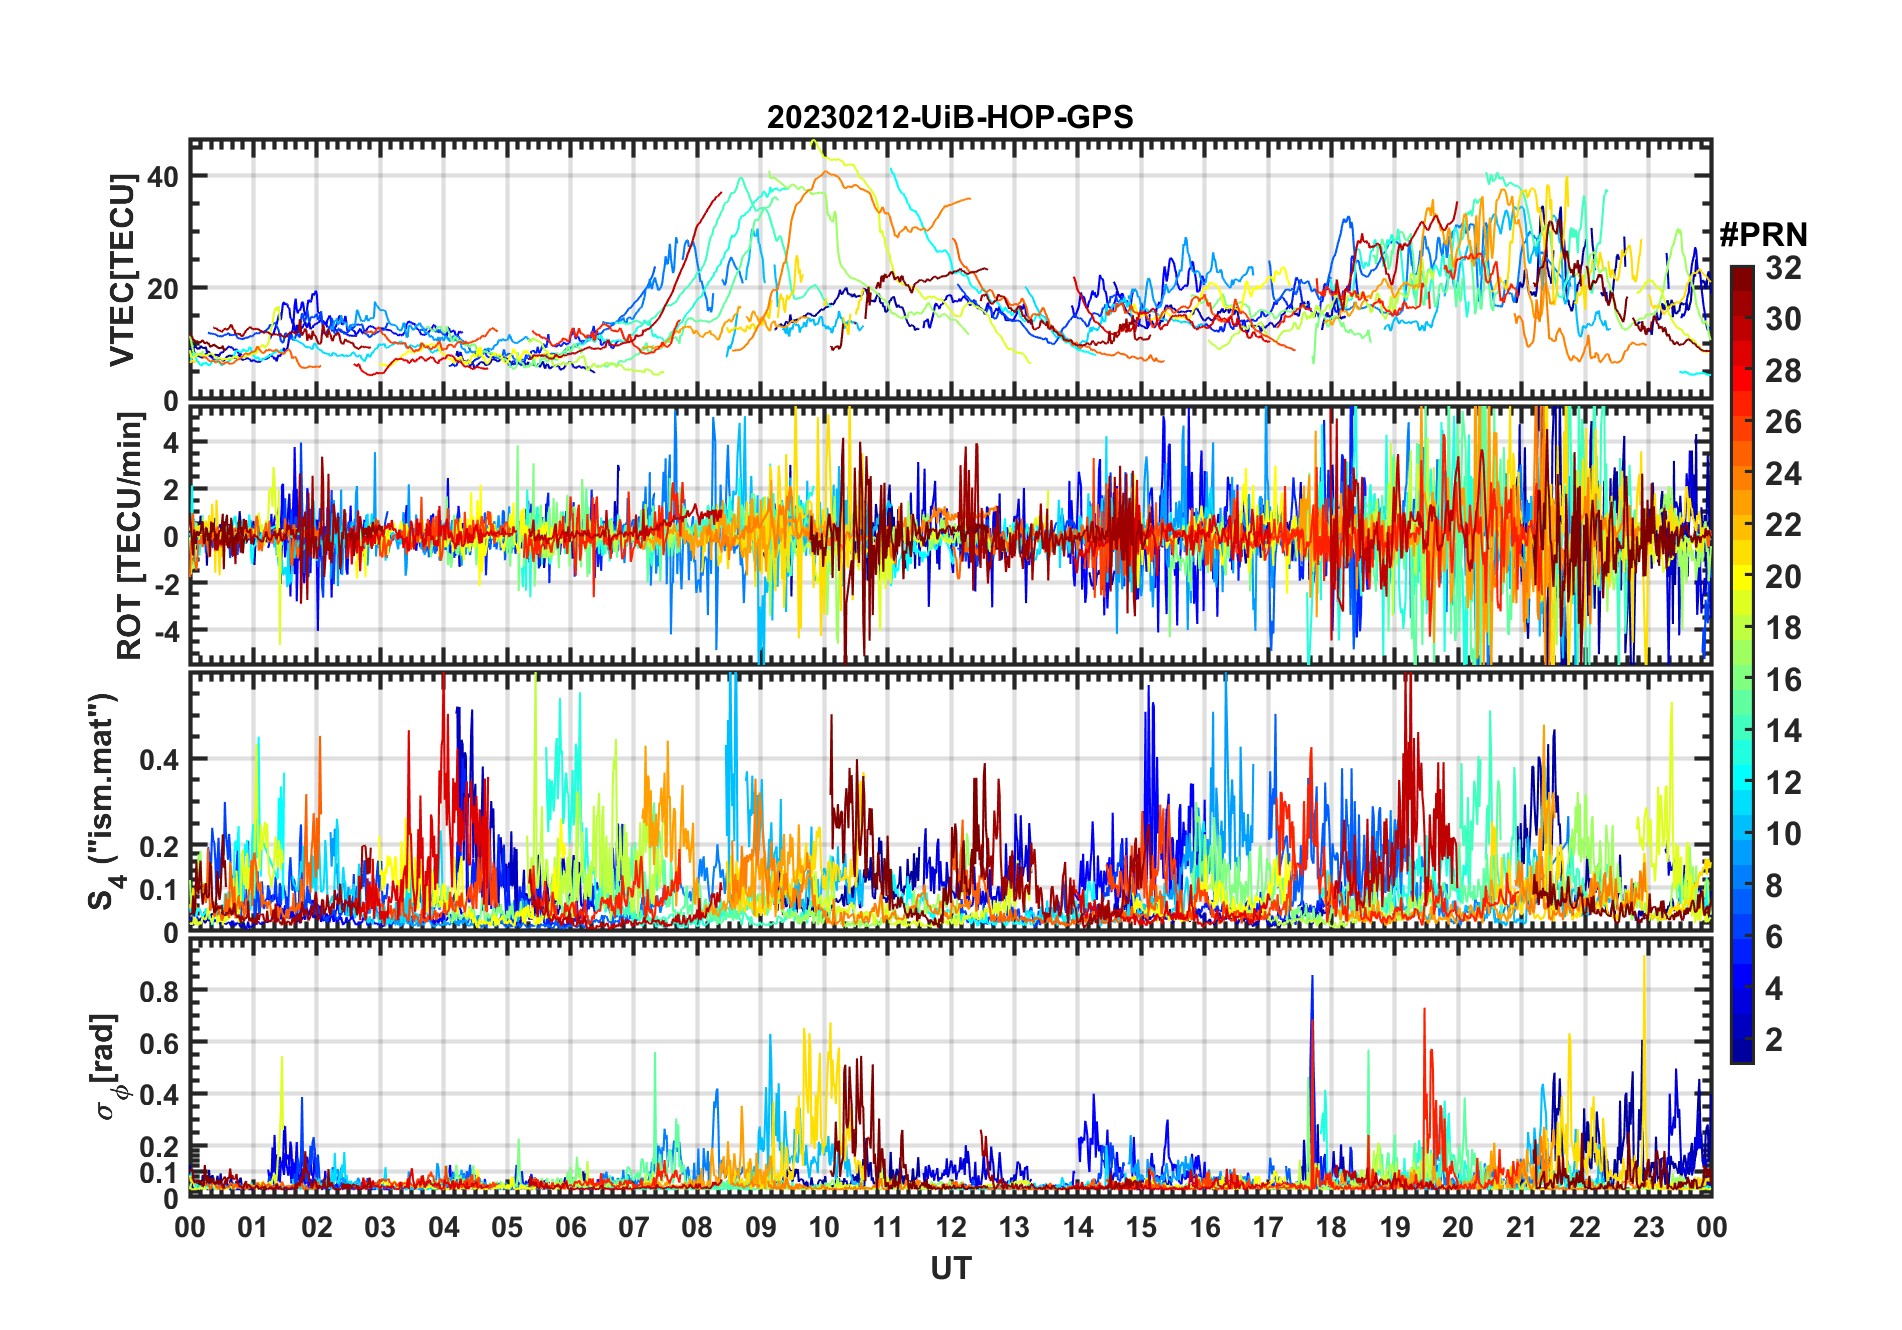Viewport: 1902px width, 1330px height.
Task: Click the green region near PRN 16 on the colorbar
Action: click(x=1742, y=680)
